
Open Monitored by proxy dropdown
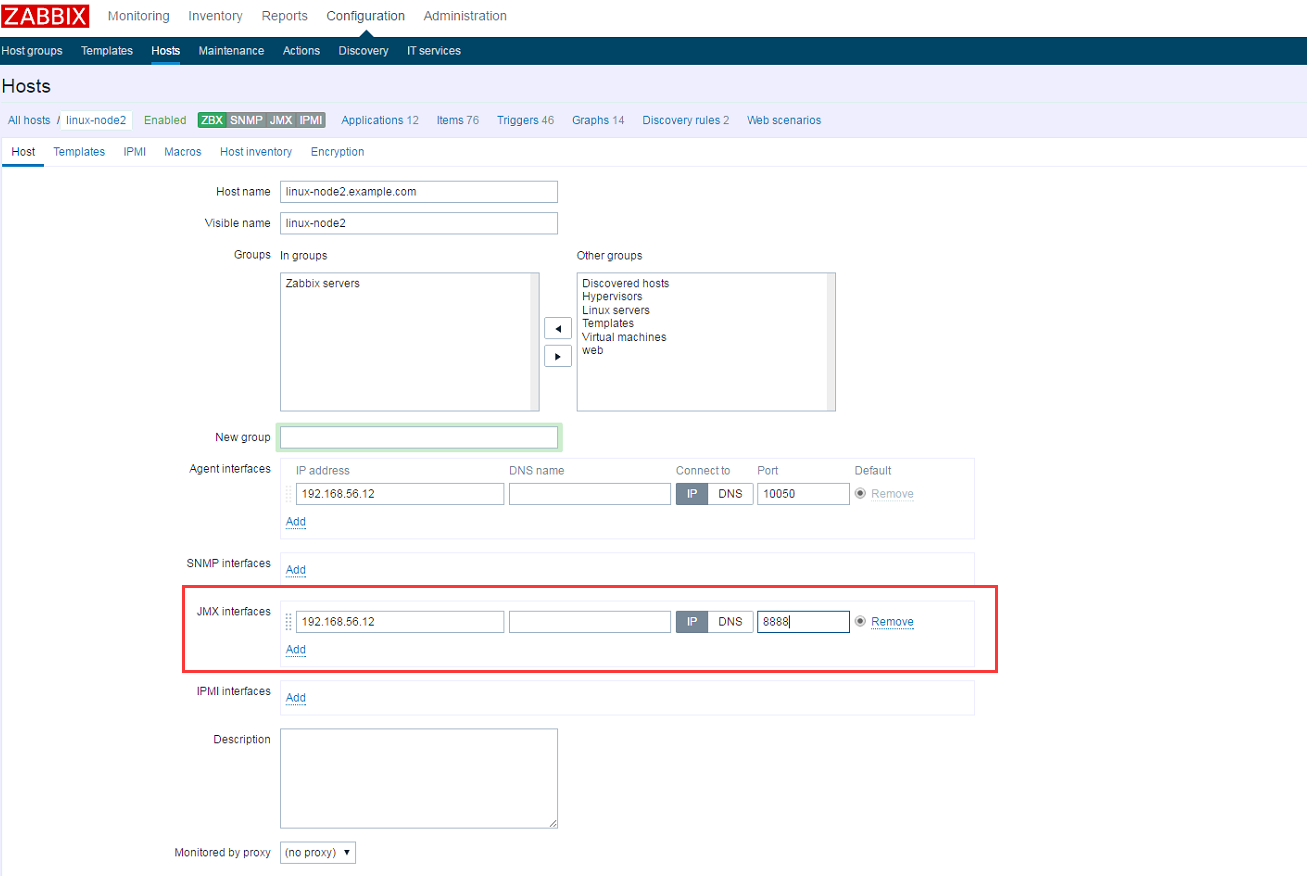coord(318,853)
